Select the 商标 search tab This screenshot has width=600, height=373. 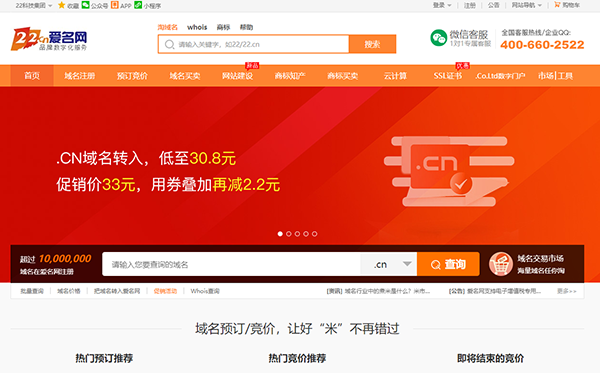point(223,27)
